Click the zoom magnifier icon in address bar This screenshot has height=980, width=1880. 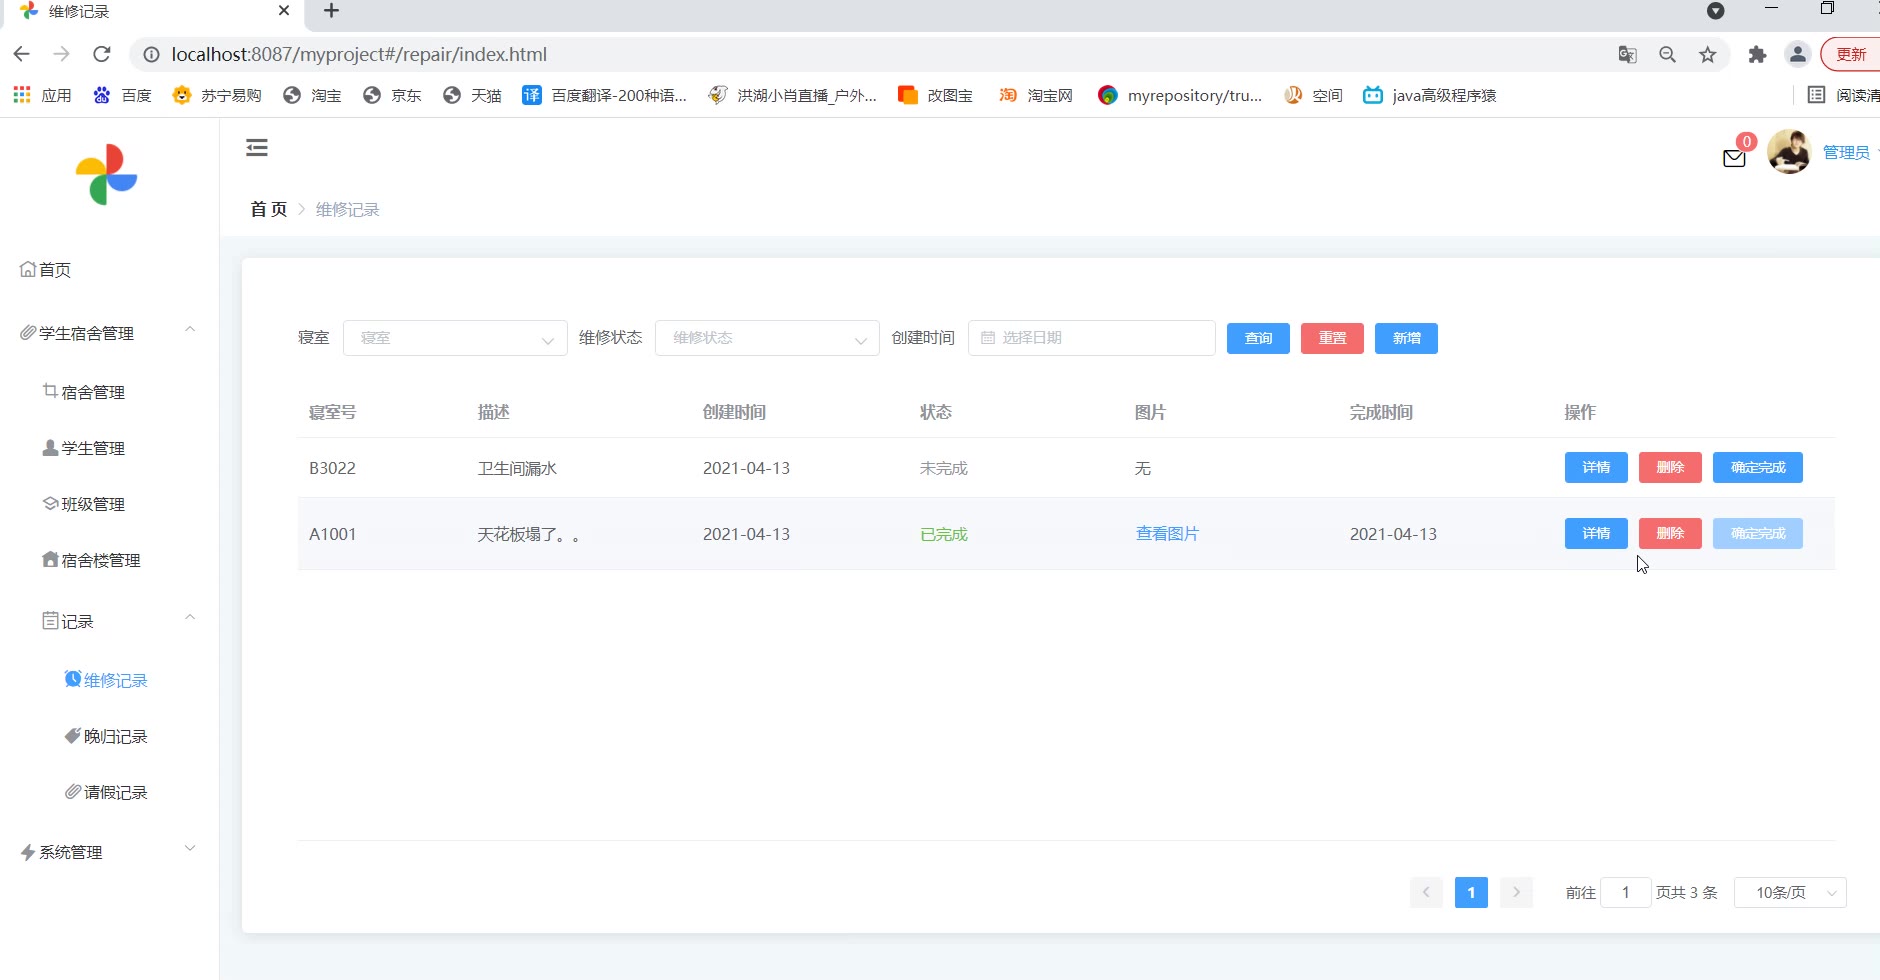point(1667,55)
